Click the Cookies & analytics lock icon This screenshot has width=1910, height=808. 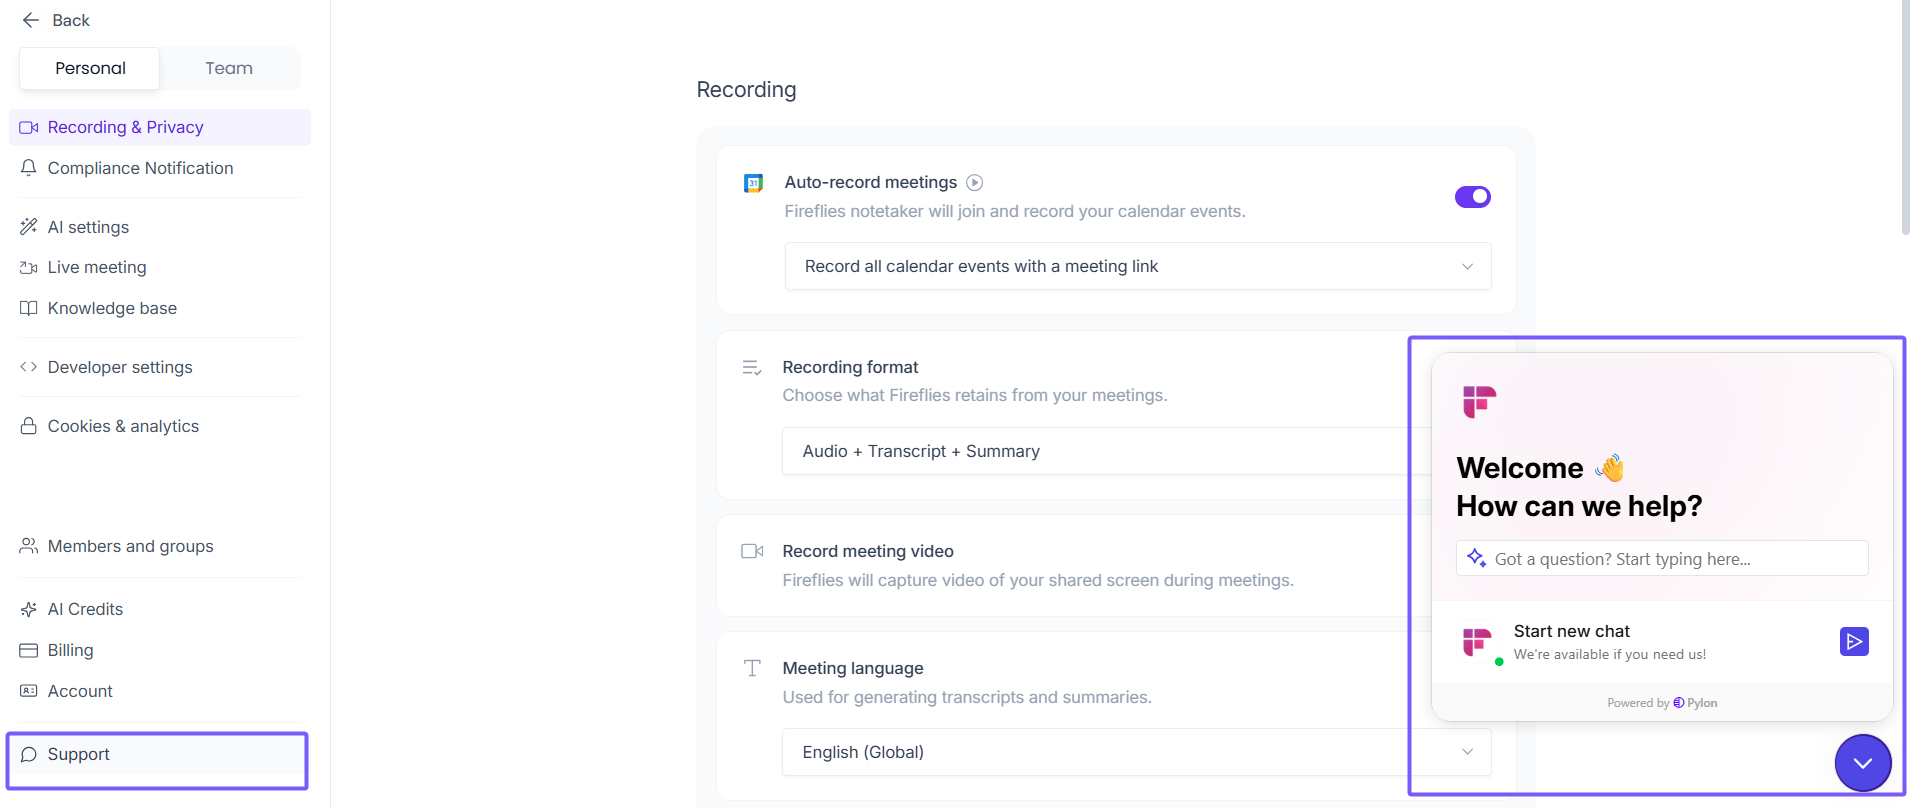29,426
